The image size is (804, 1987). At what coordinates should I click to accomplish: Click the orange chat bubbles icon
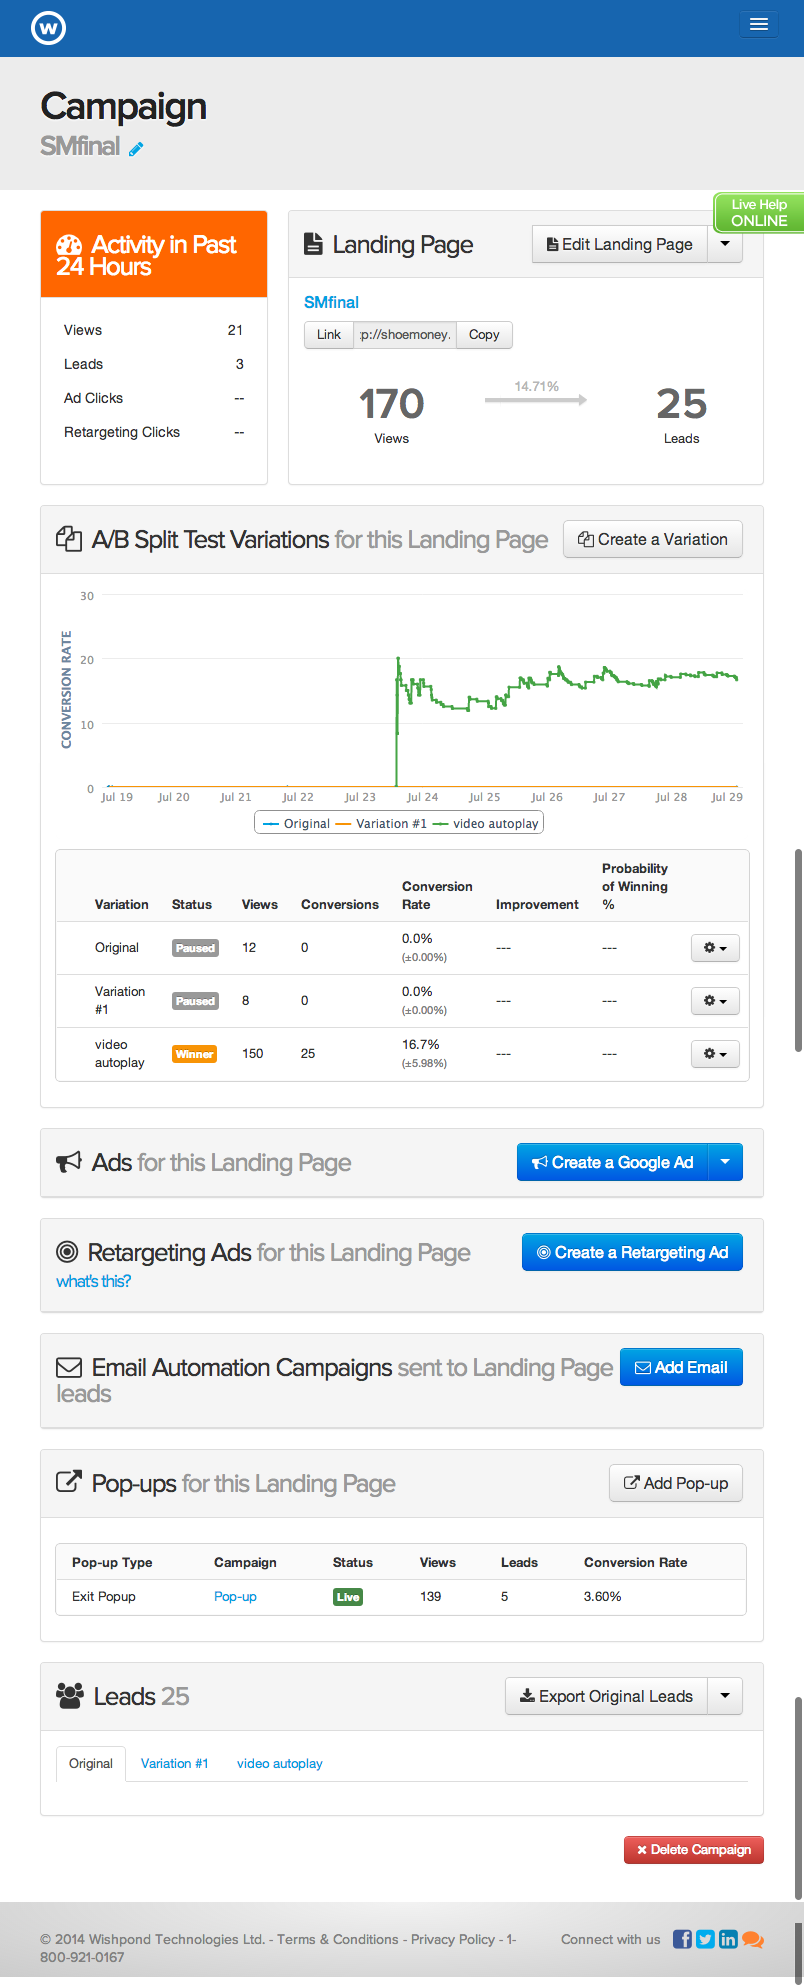click(753, 1938)
